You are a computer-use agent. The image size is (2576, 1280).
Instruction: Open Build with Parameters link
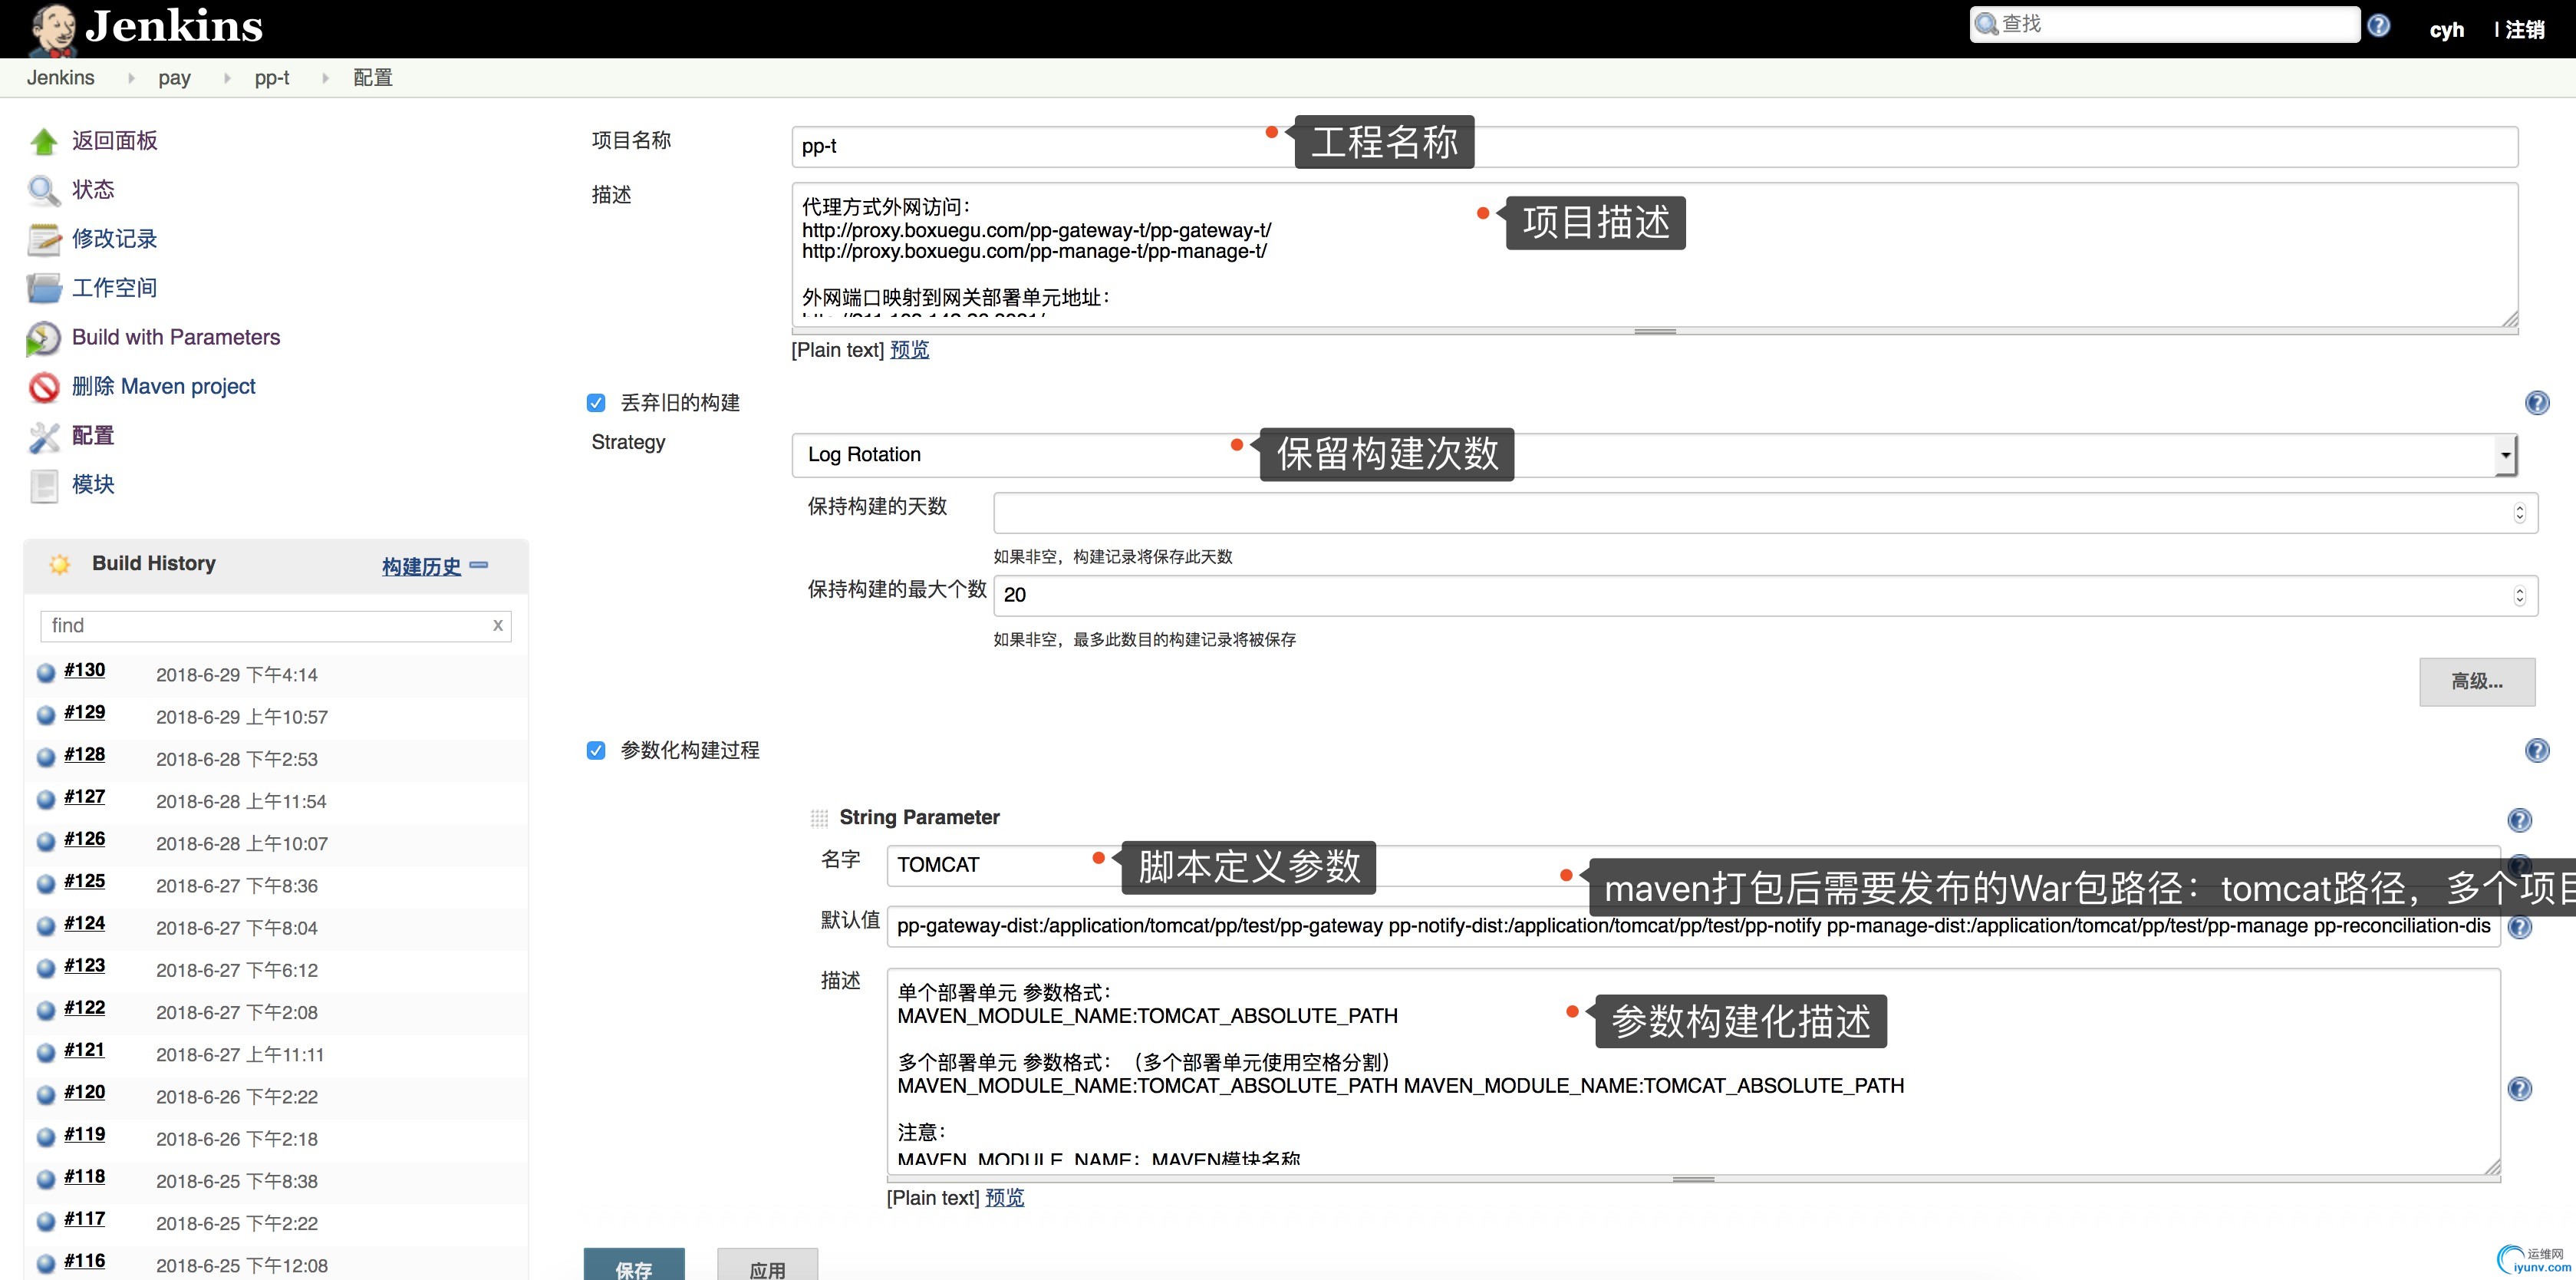click(x=176, y=337)
